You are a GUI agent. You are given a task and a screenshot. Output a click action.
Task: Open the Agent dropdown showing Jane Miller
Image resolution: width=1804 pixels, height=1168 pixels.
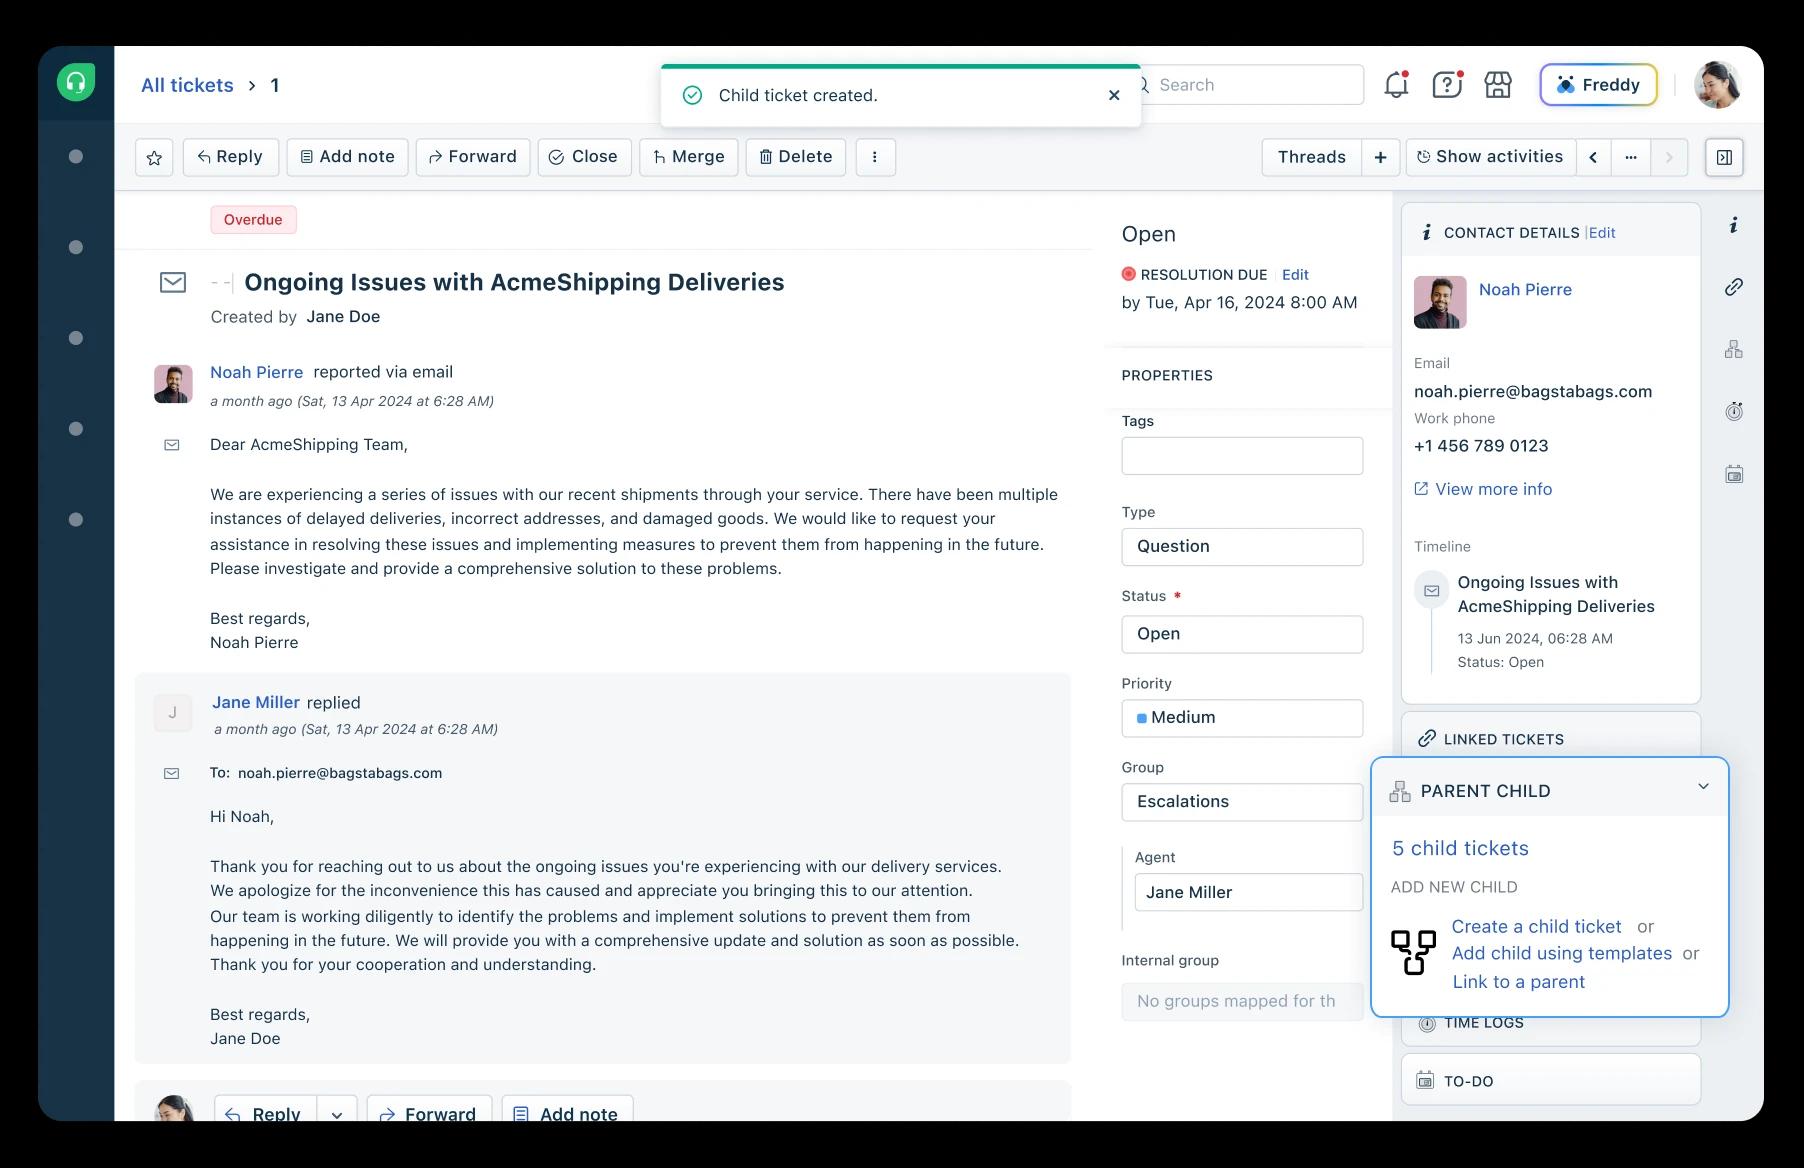pos(1248,892)
